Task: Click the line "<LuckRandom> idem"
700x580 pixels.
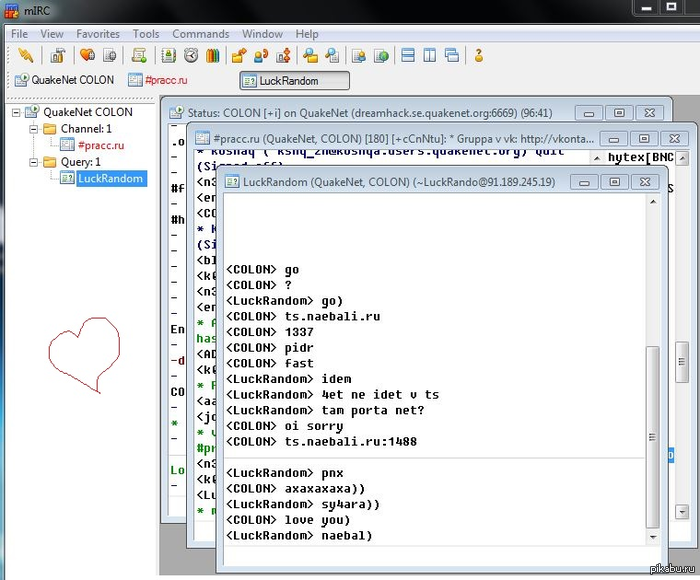Action: (x=288, y=379)
